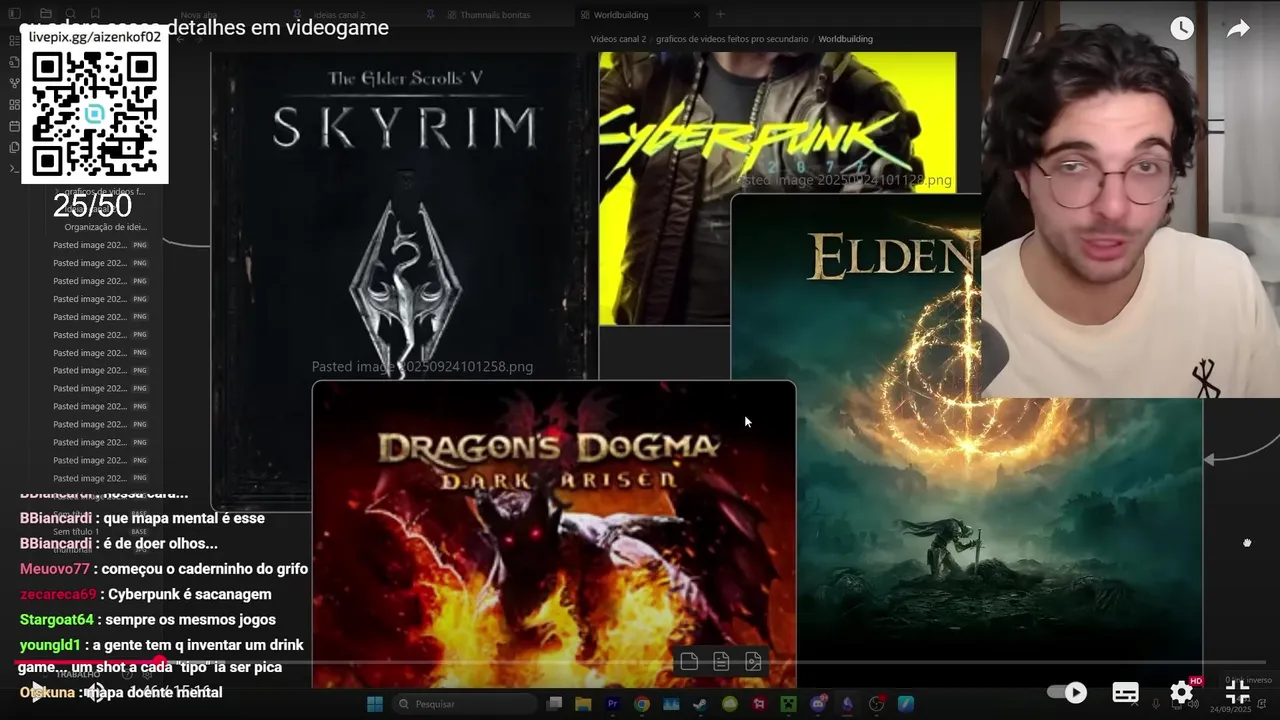Click the livepix QR code
1280x720 pixels.
[x=95, y=114]
